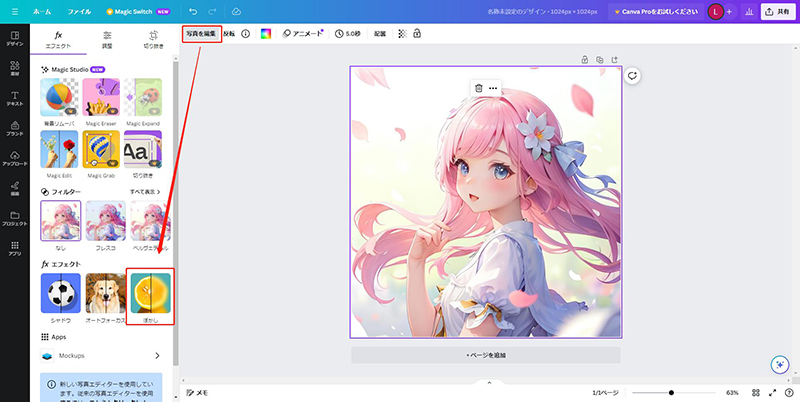
Task: Click the 63% zoom value
Action: tap(732, 393)
